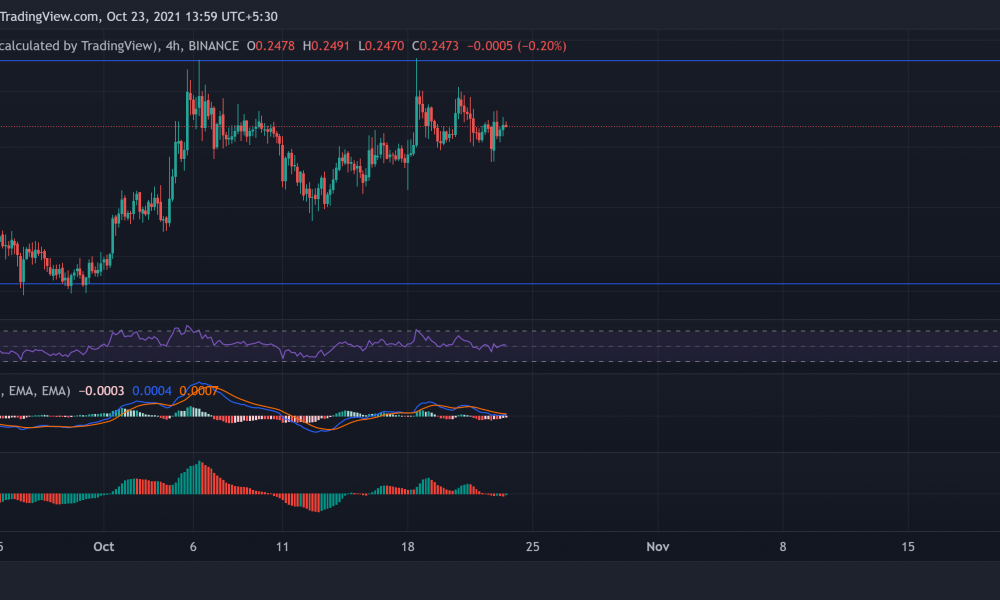
Task: Click the TradingView.com date header text
Action: (138, 17)
